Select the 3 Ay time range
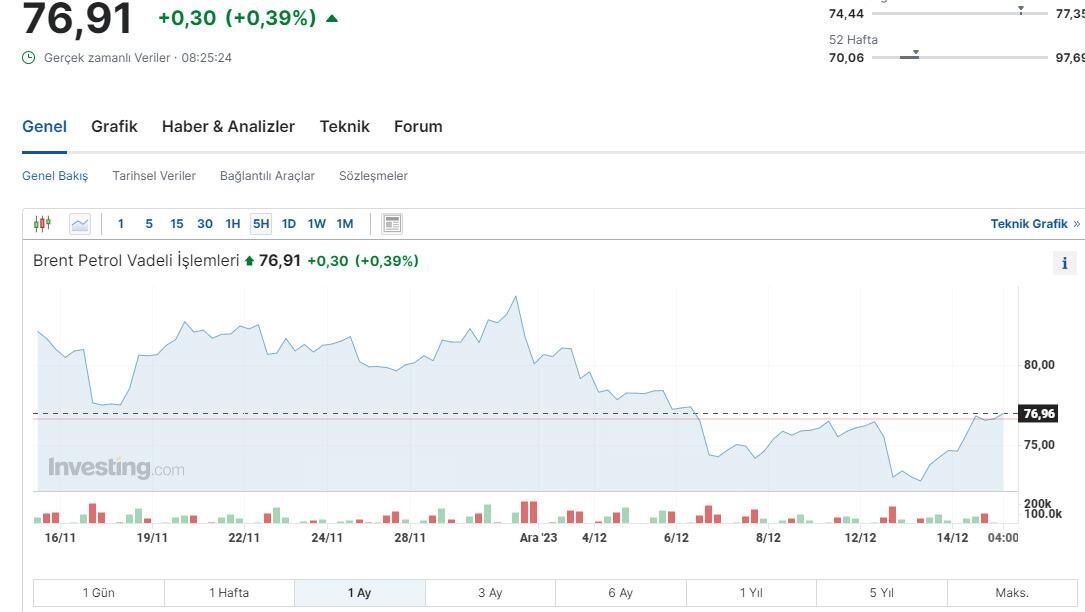Image resolution: width=1085 pixels, height=612 pixels. (x=490, y=593)
